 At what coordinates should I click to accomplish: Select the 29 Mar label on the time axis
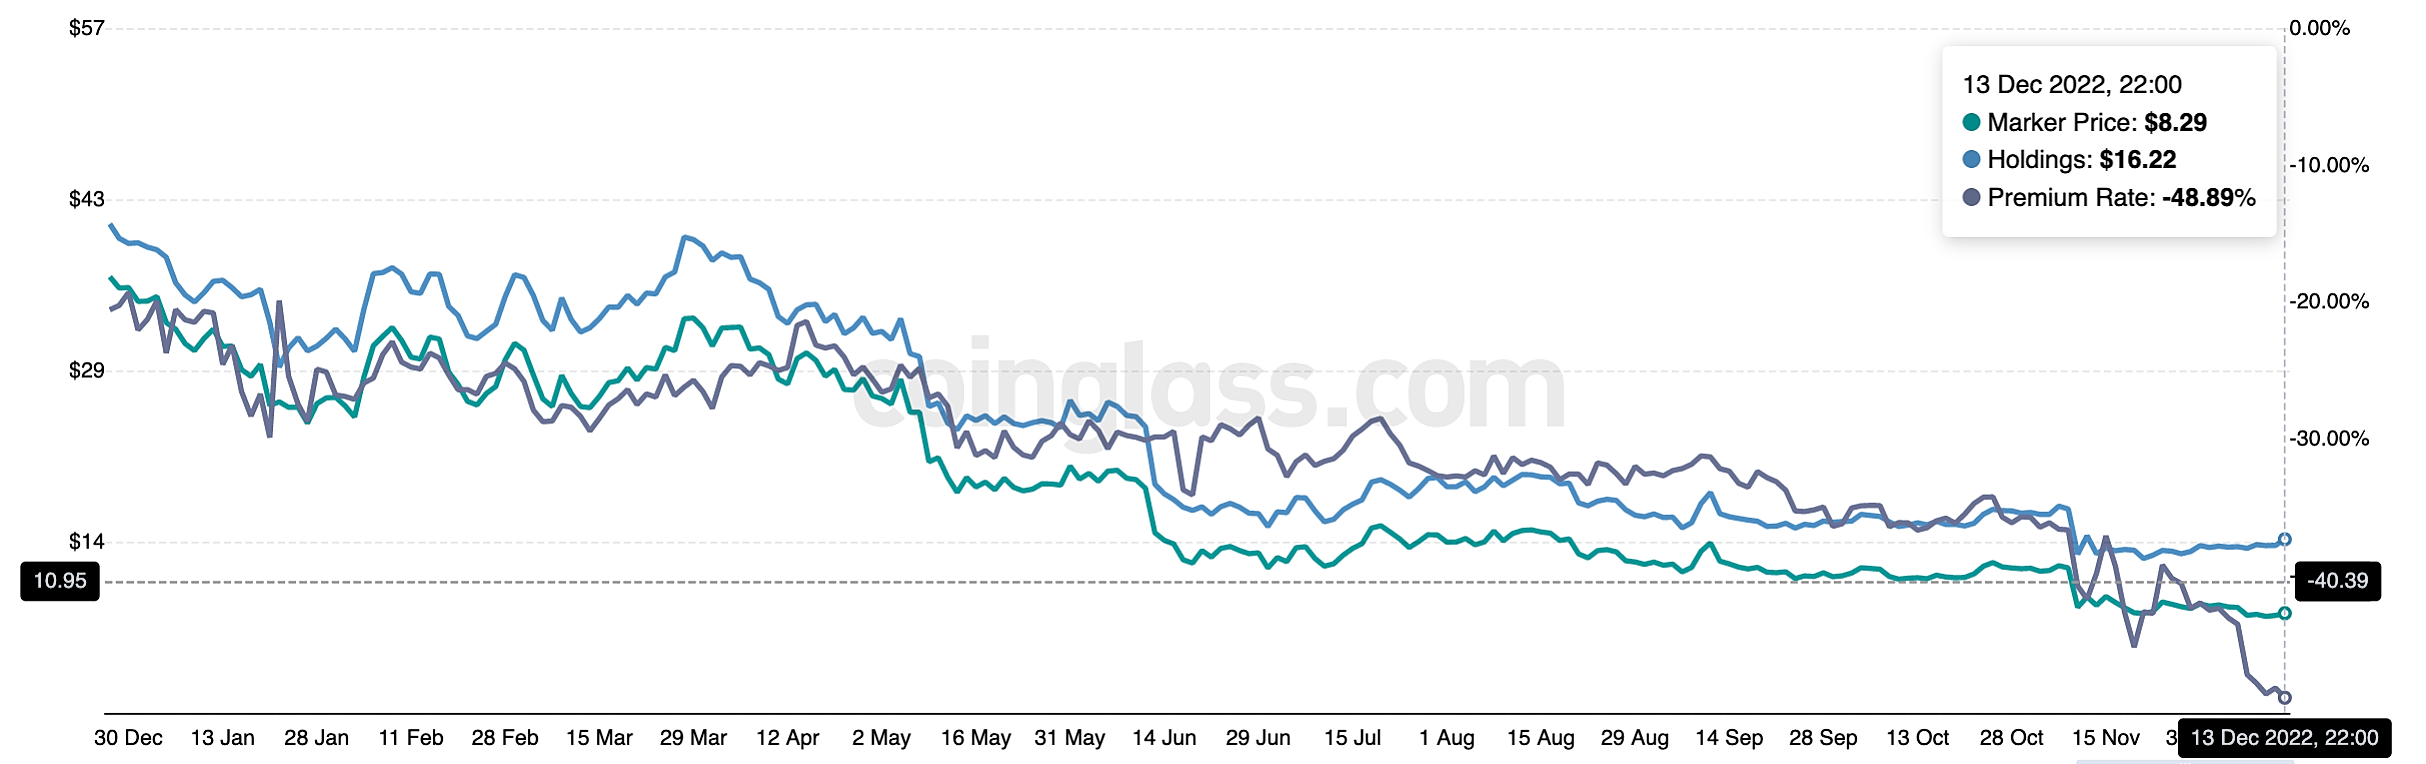point(693,738)
